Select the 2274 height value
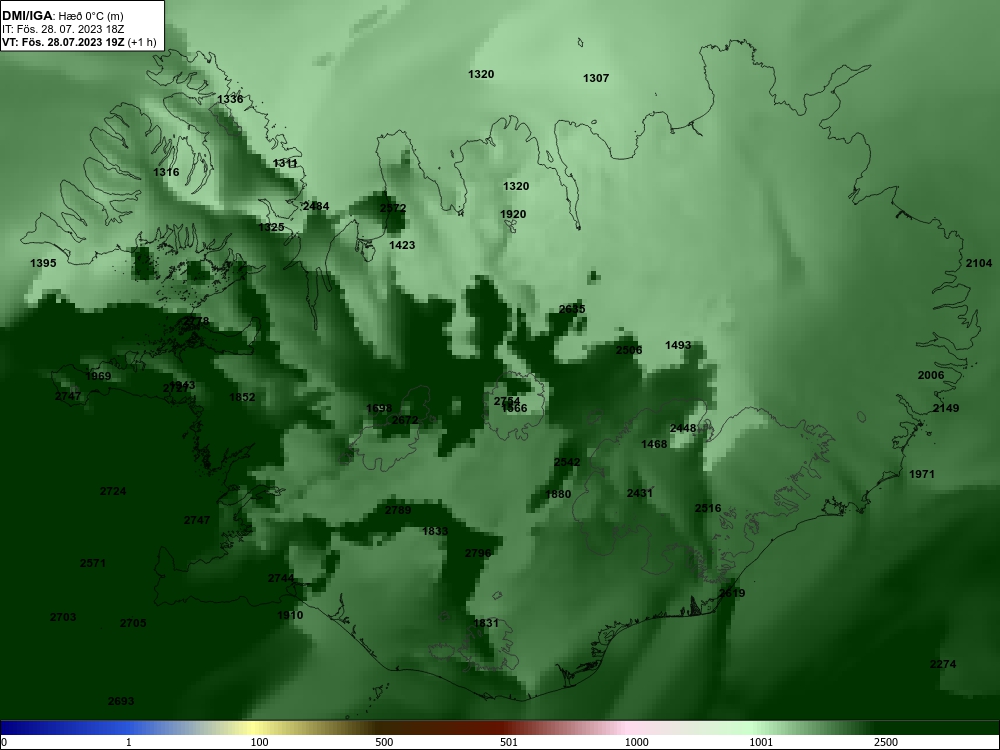Screen dimensions: 1000x750 [943, 664]
